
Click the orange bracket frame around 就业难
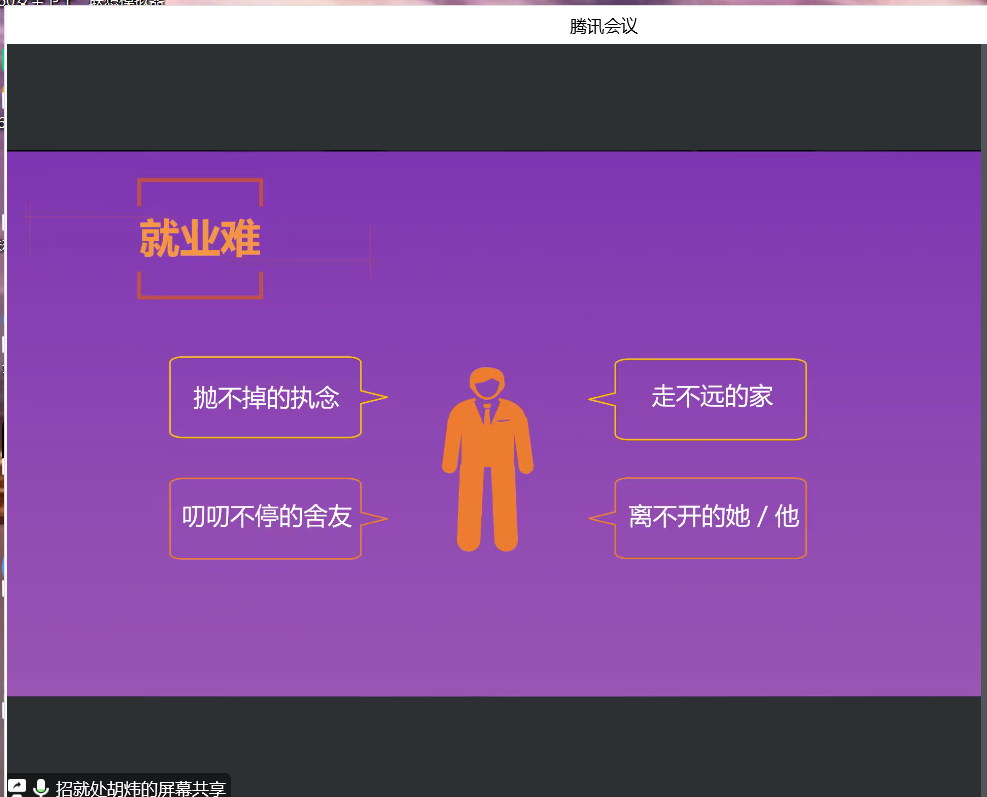click(200, 182)
